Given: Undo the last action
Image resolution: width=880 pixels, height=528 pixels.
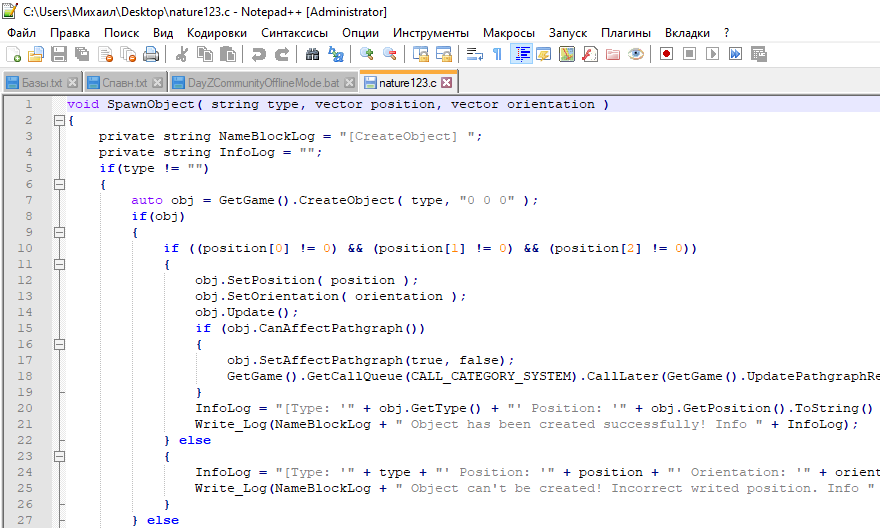Looking at the screenshot, I should click(x=258, y=54).
